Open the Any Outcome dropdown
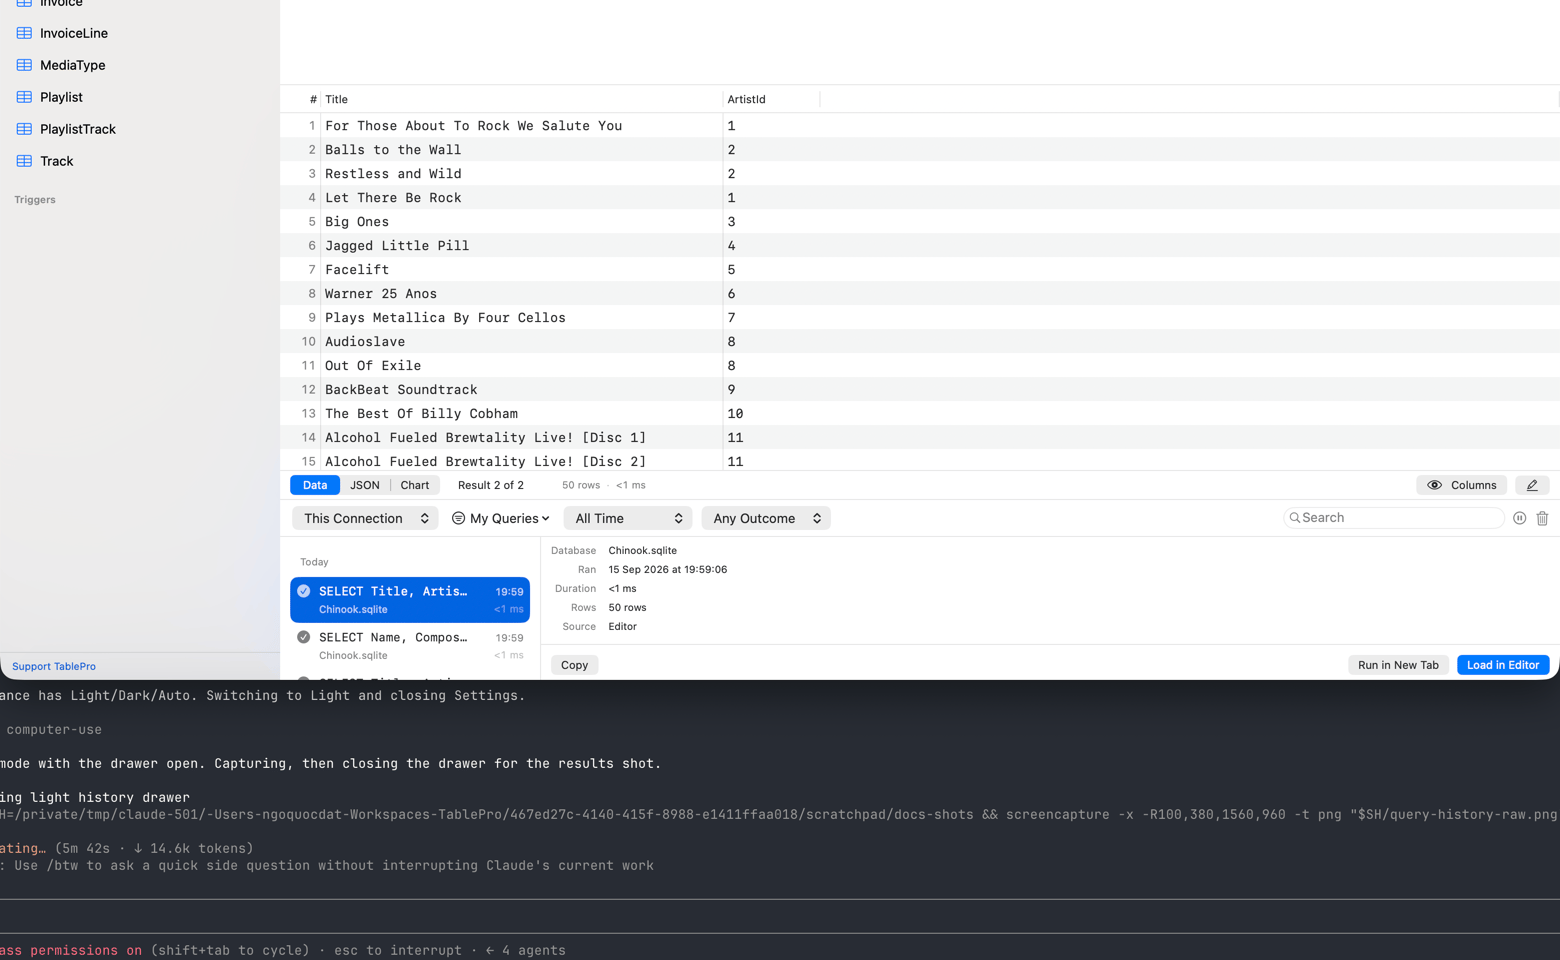1560x960 pixels. pyautogui.click(x=766, y=518)
